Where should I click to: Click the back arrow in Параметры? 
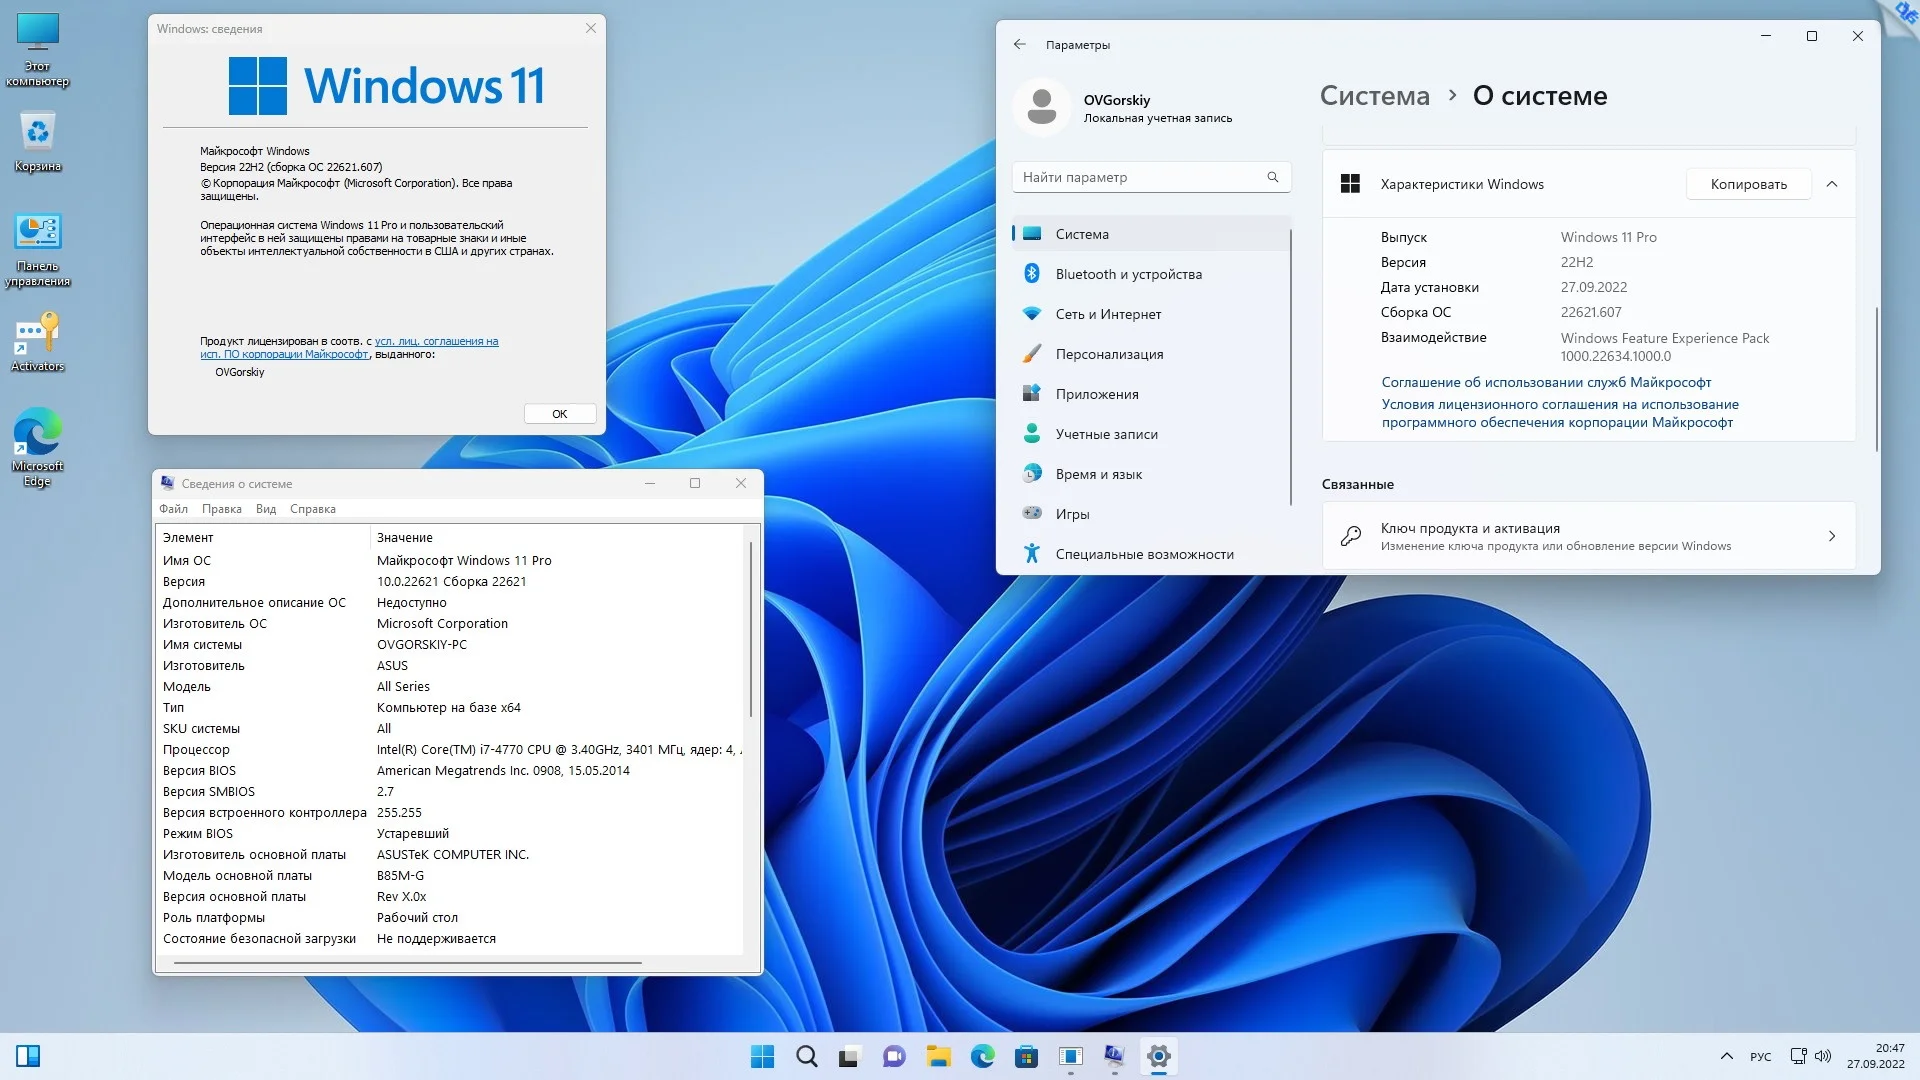point(1019,44)
